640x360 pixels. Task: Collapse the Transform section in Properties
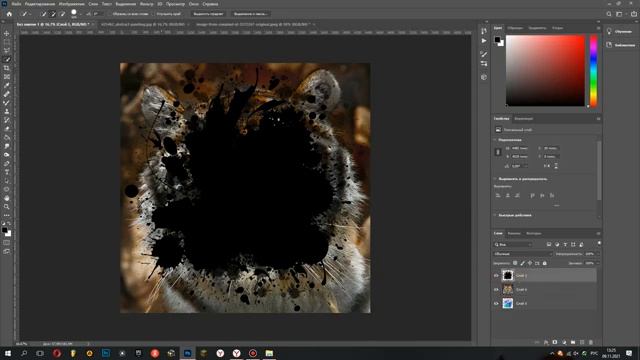[x=495, y=140]
